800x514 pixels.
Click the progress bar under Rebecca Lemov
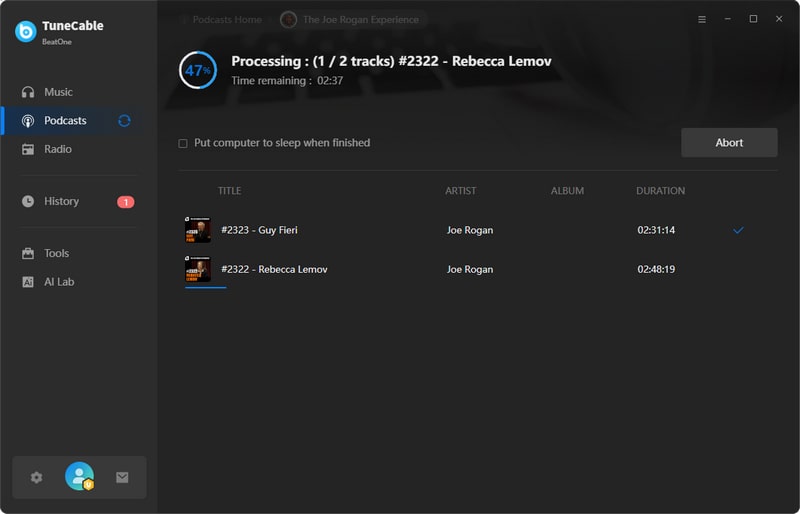[206, 287]
